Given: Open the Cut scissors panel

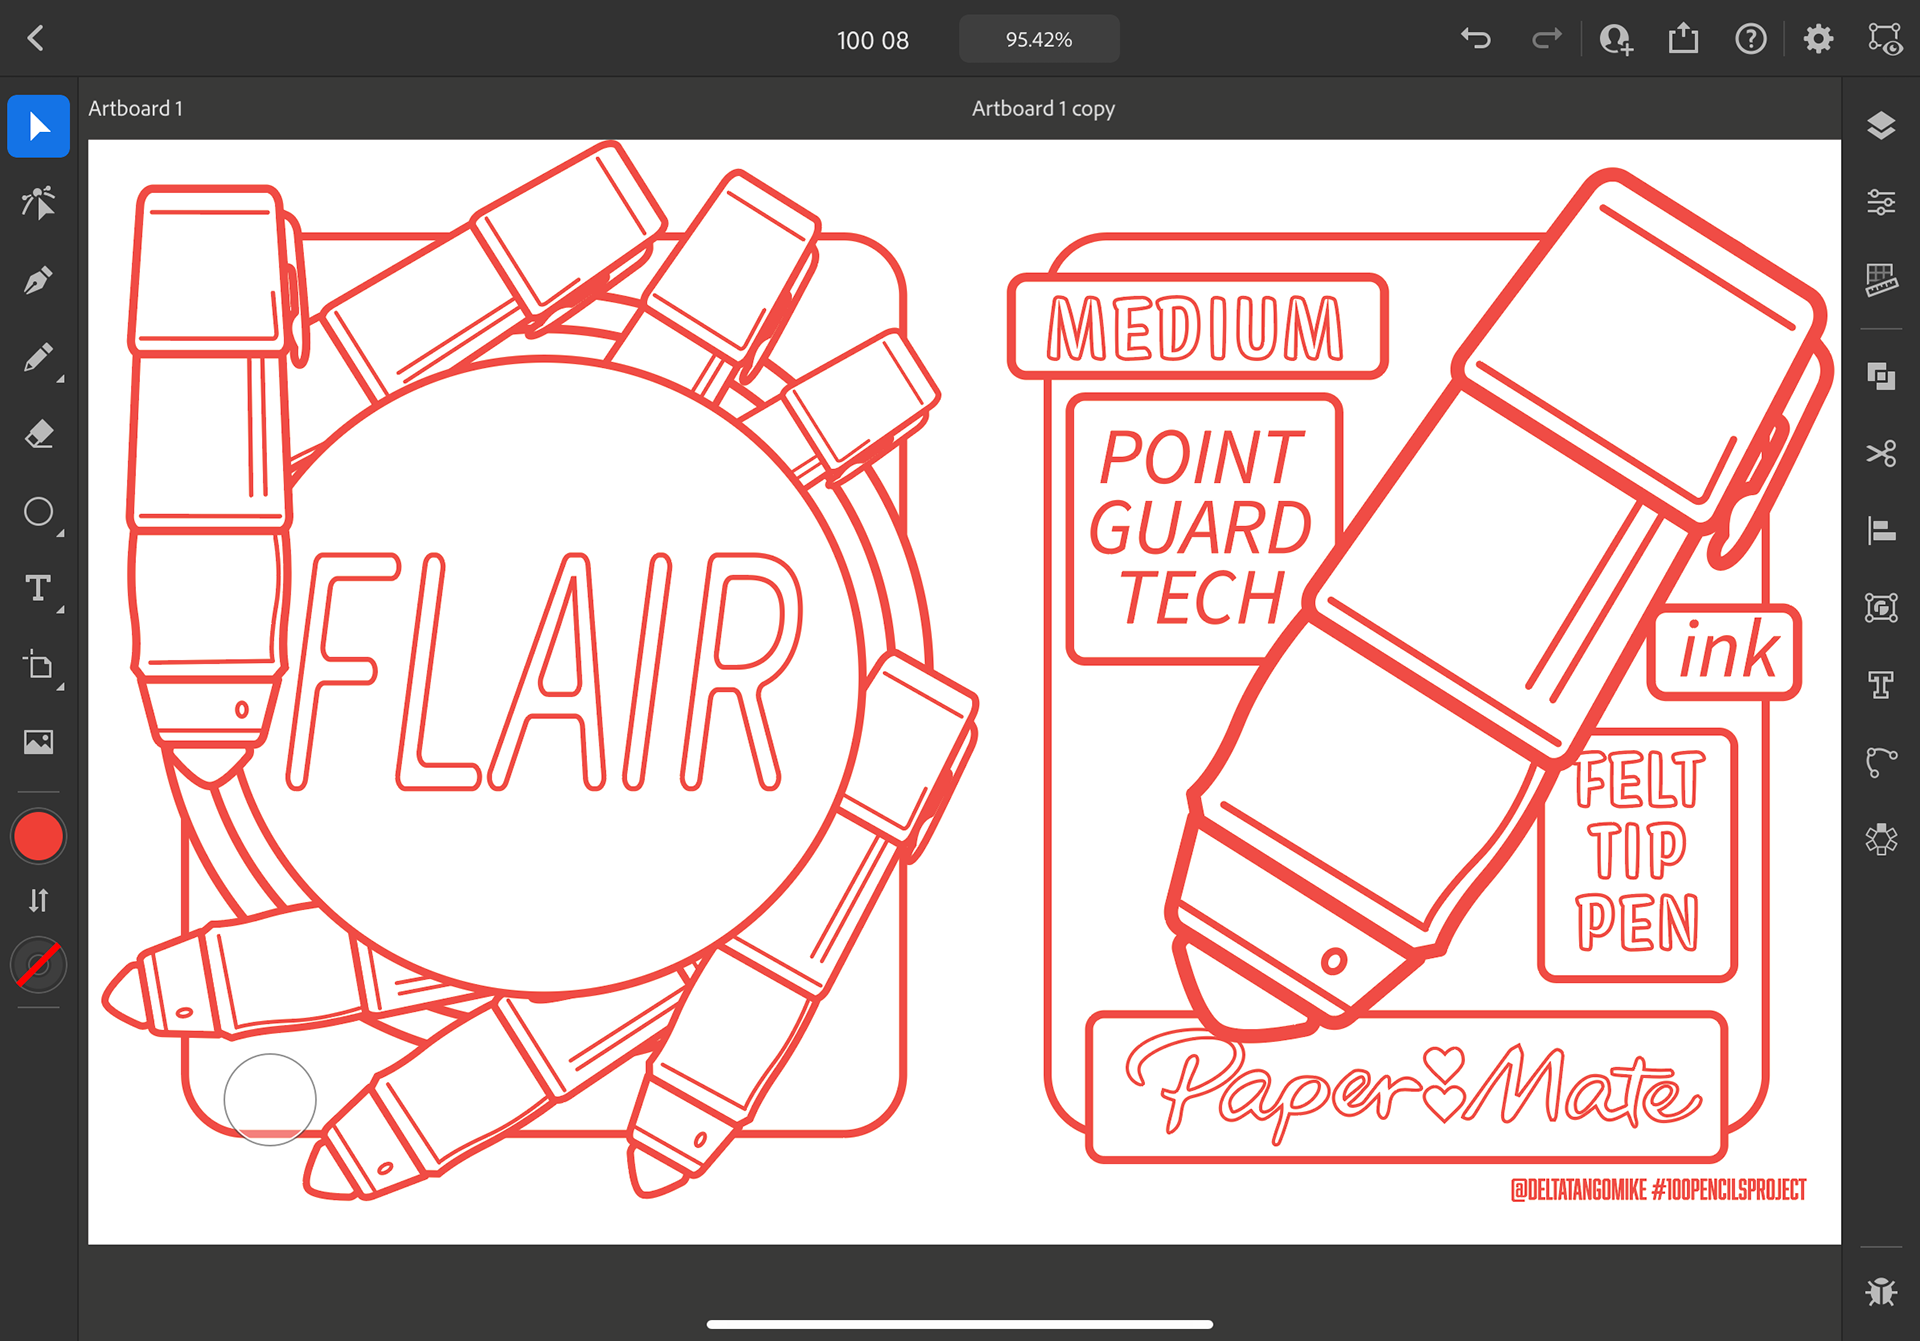Looking at the screenshot, I should point(1881,453).
